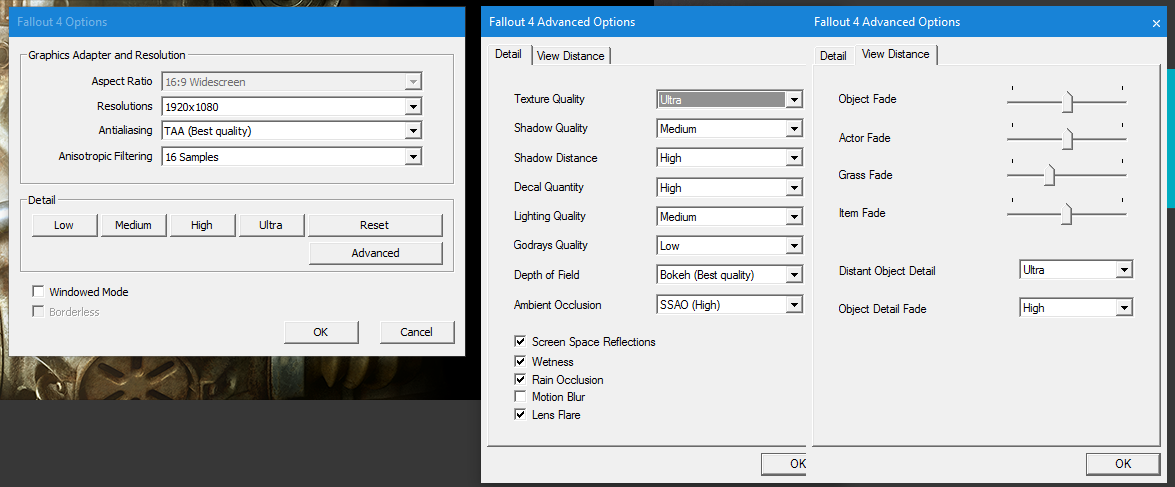Image resolution: width=1175 pixels, height=487 pixels.
Task: Open the Resolutions dropdown showing 1920x1080
Action: 292,106
